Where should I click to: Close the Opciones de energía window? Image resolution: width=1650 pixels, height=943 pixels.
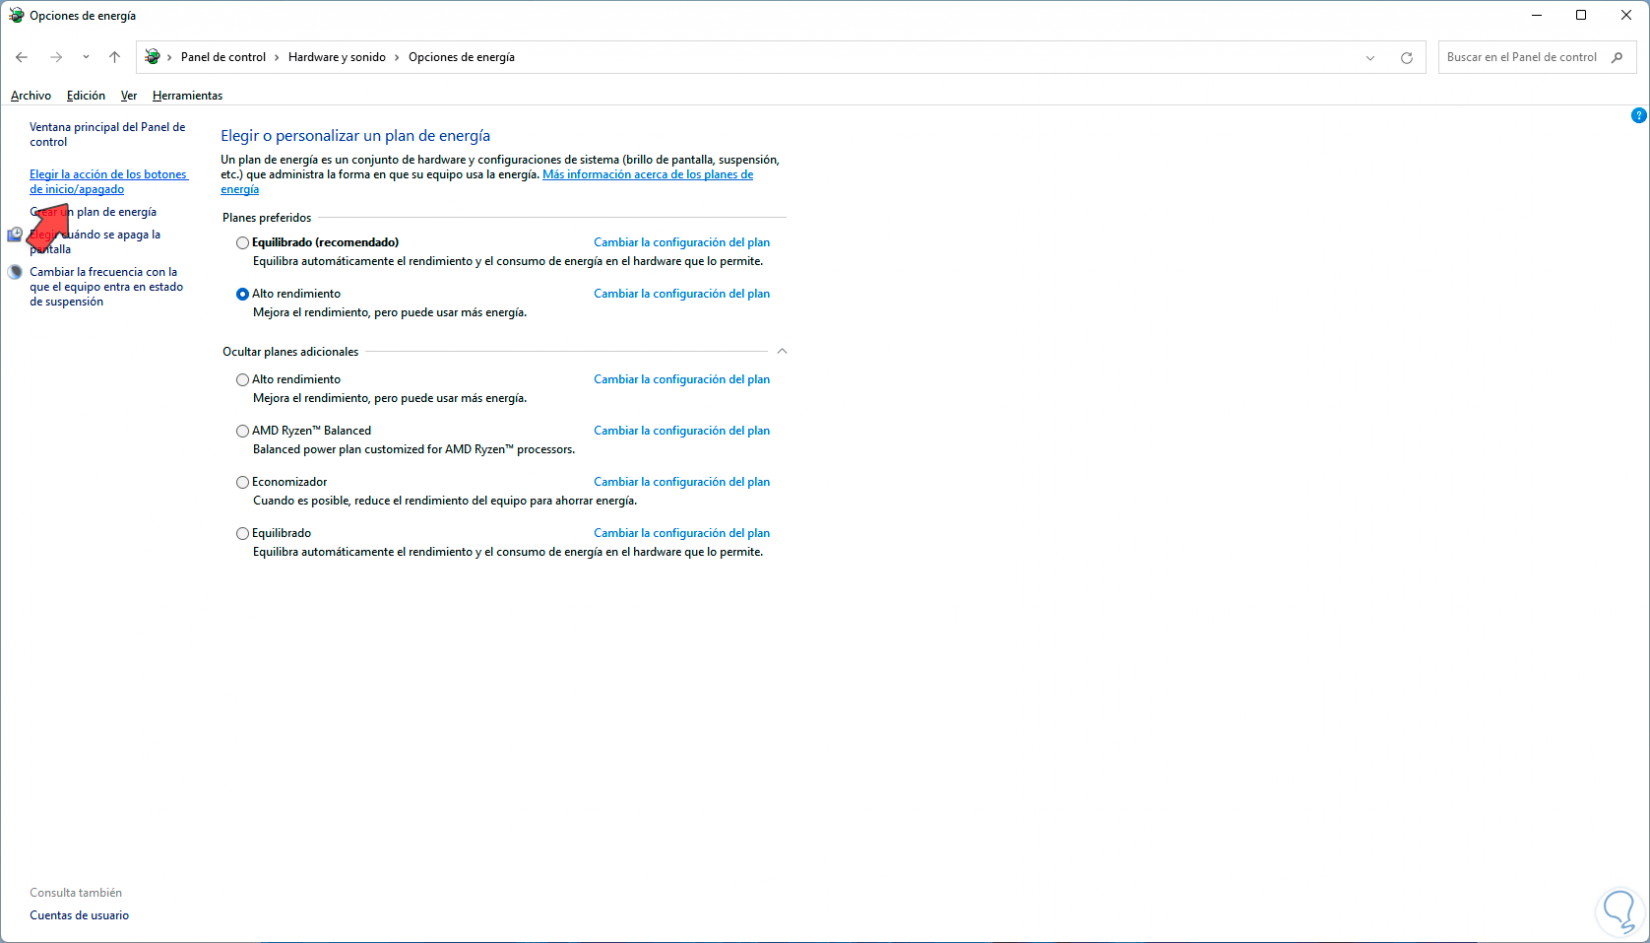point(1627,15)
